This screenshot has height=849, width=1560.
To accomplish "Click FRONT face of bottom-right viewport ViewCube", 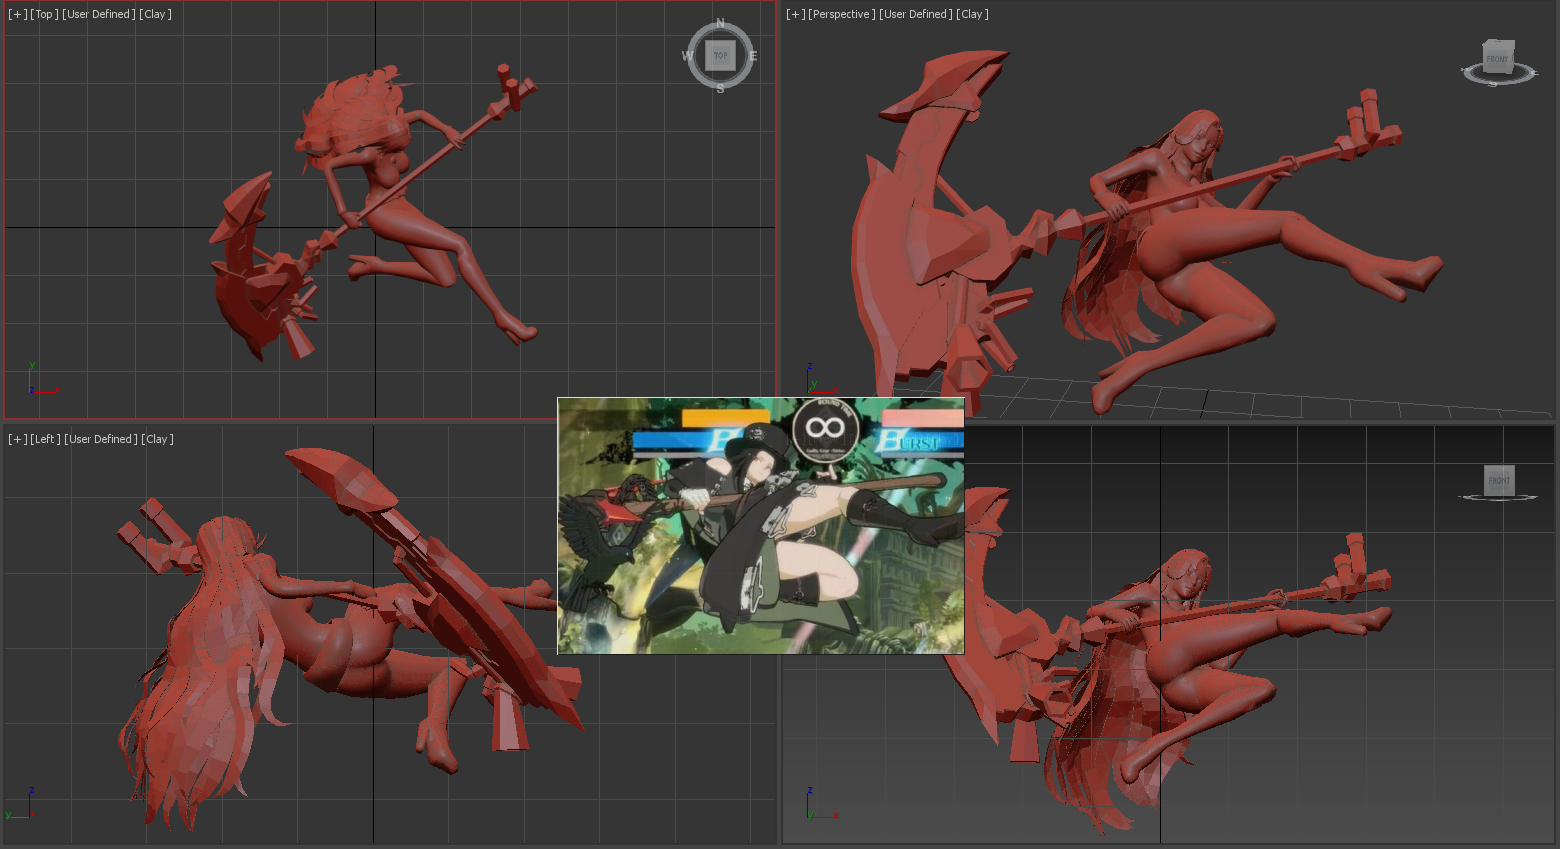I will 1499,481.
